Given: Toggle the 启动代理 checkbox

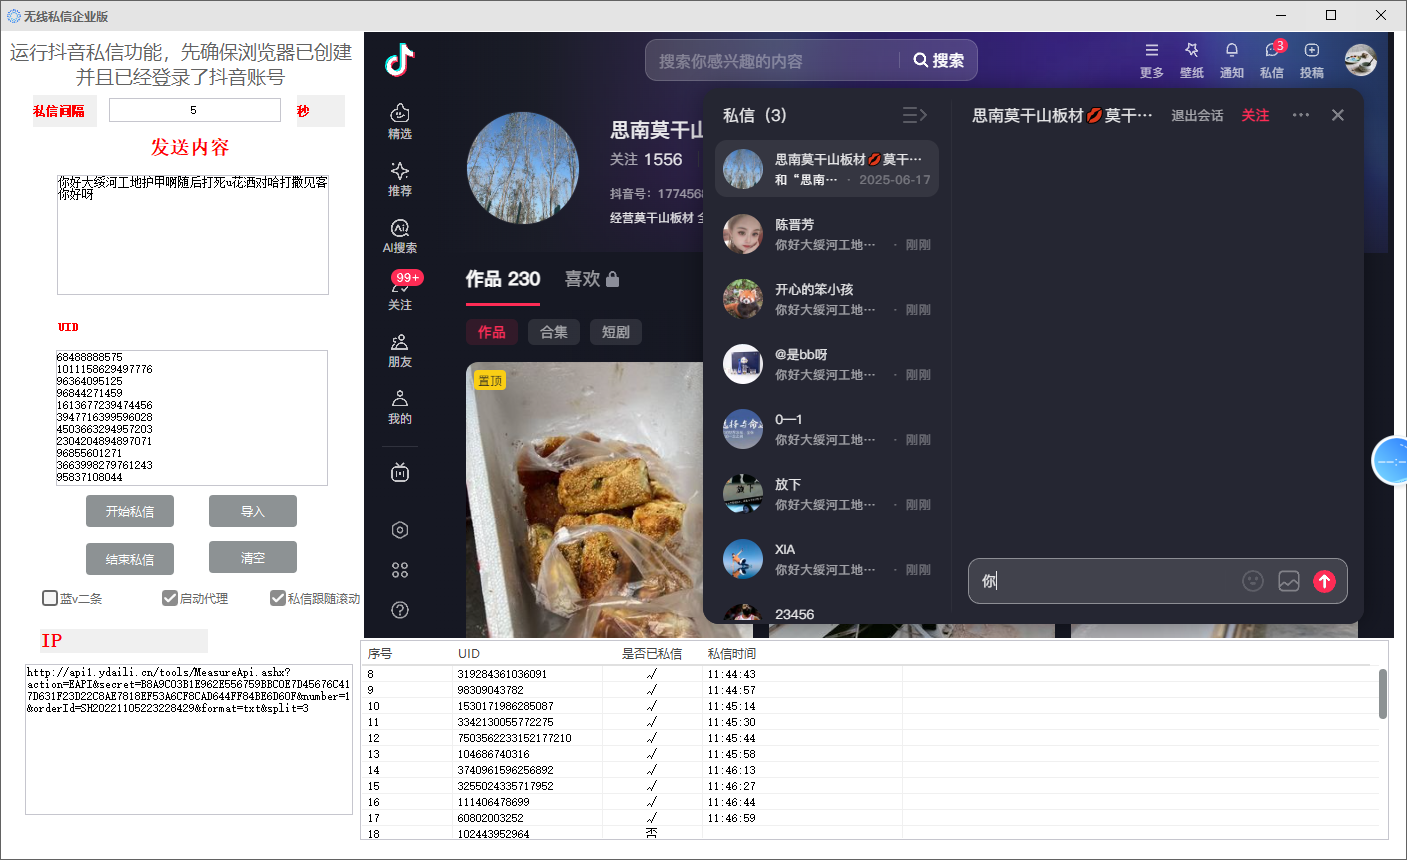Looking at the screenshot, I should click(170, 598).
